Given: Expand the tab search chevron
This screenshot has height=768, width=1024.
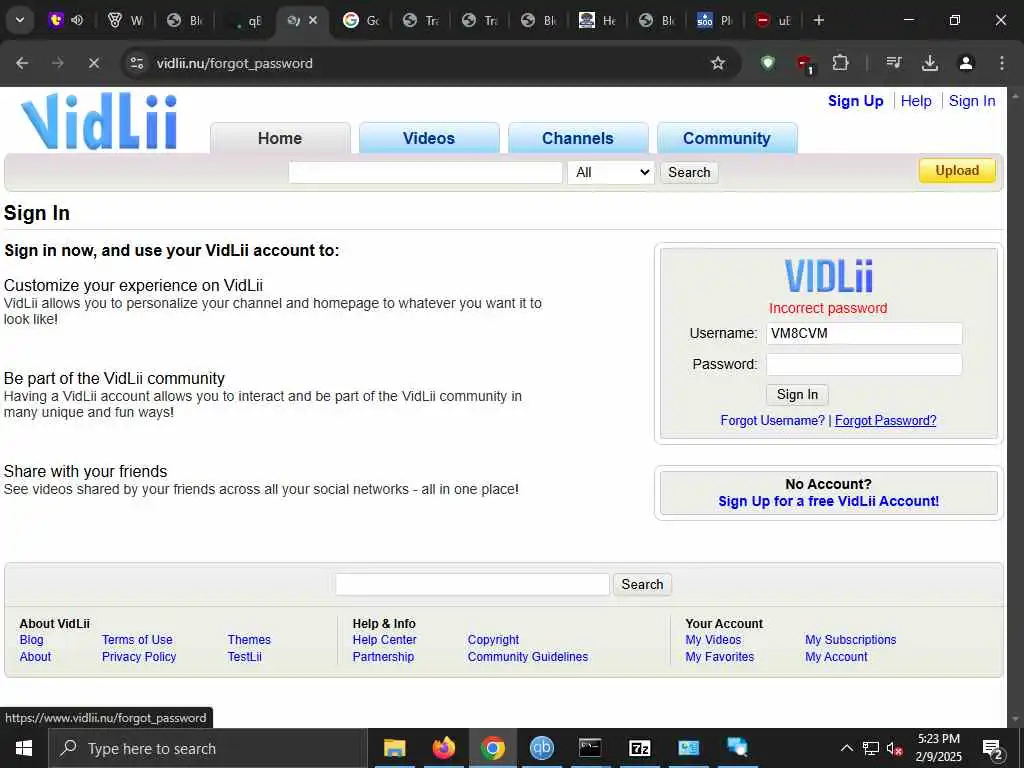Looking at the screenshot, I should (20, 20).
